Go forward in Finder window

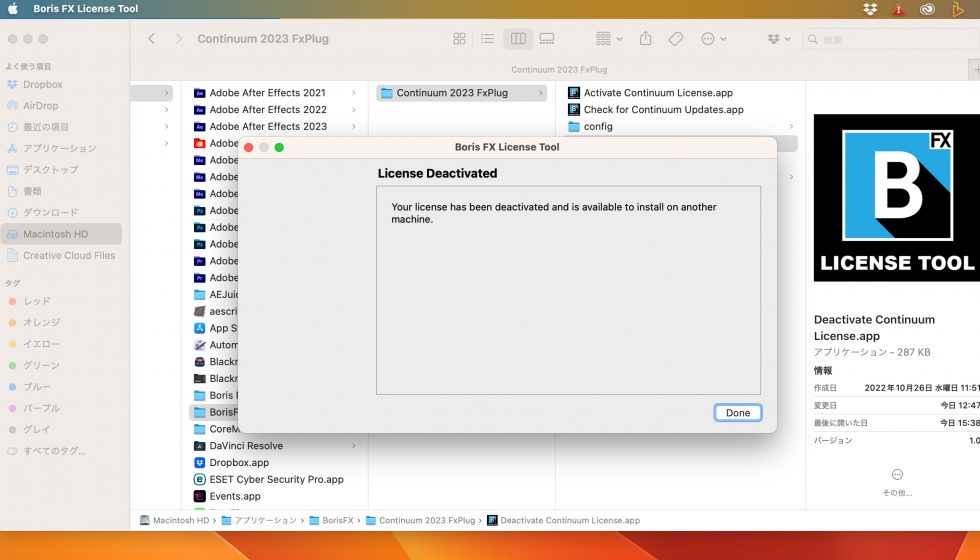[179, 39]
